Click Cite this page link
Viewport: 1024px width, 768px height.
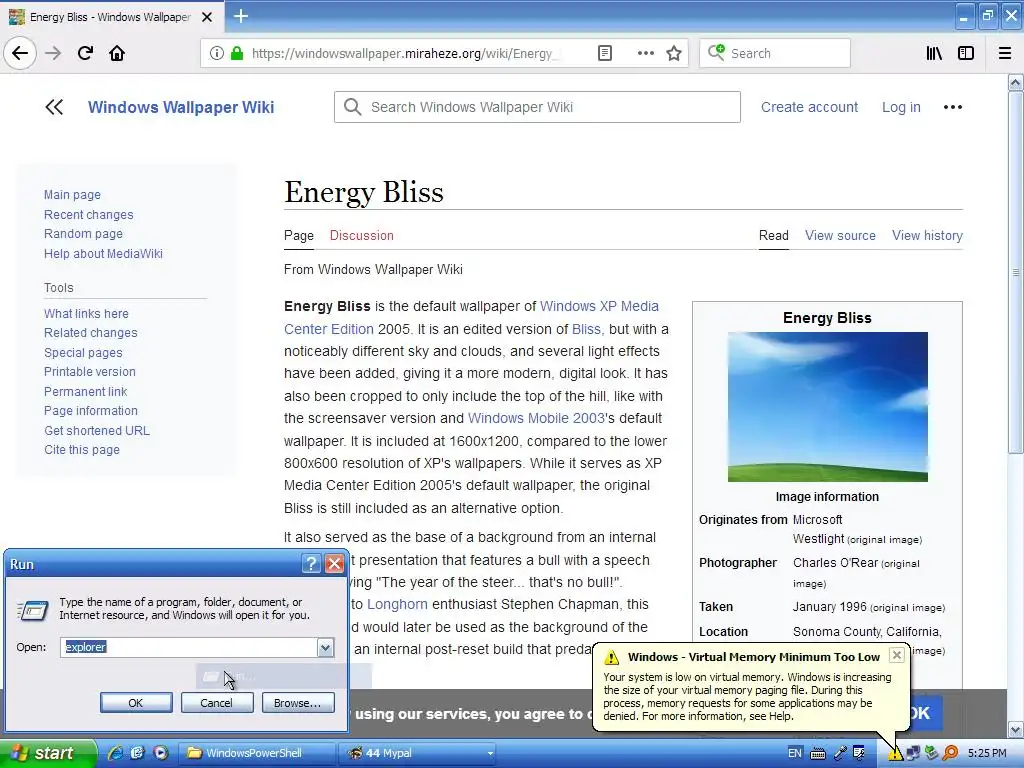82,450
